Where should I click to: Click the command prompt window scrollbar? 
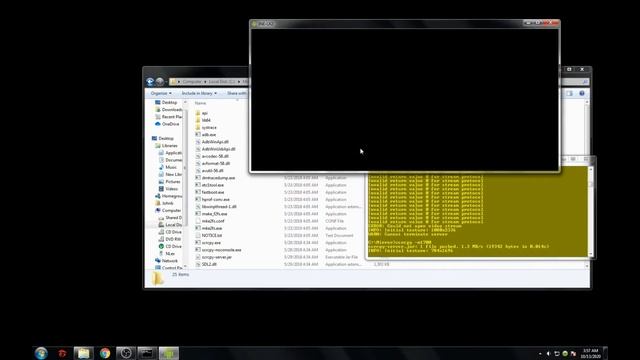click(x=591, y=211)
